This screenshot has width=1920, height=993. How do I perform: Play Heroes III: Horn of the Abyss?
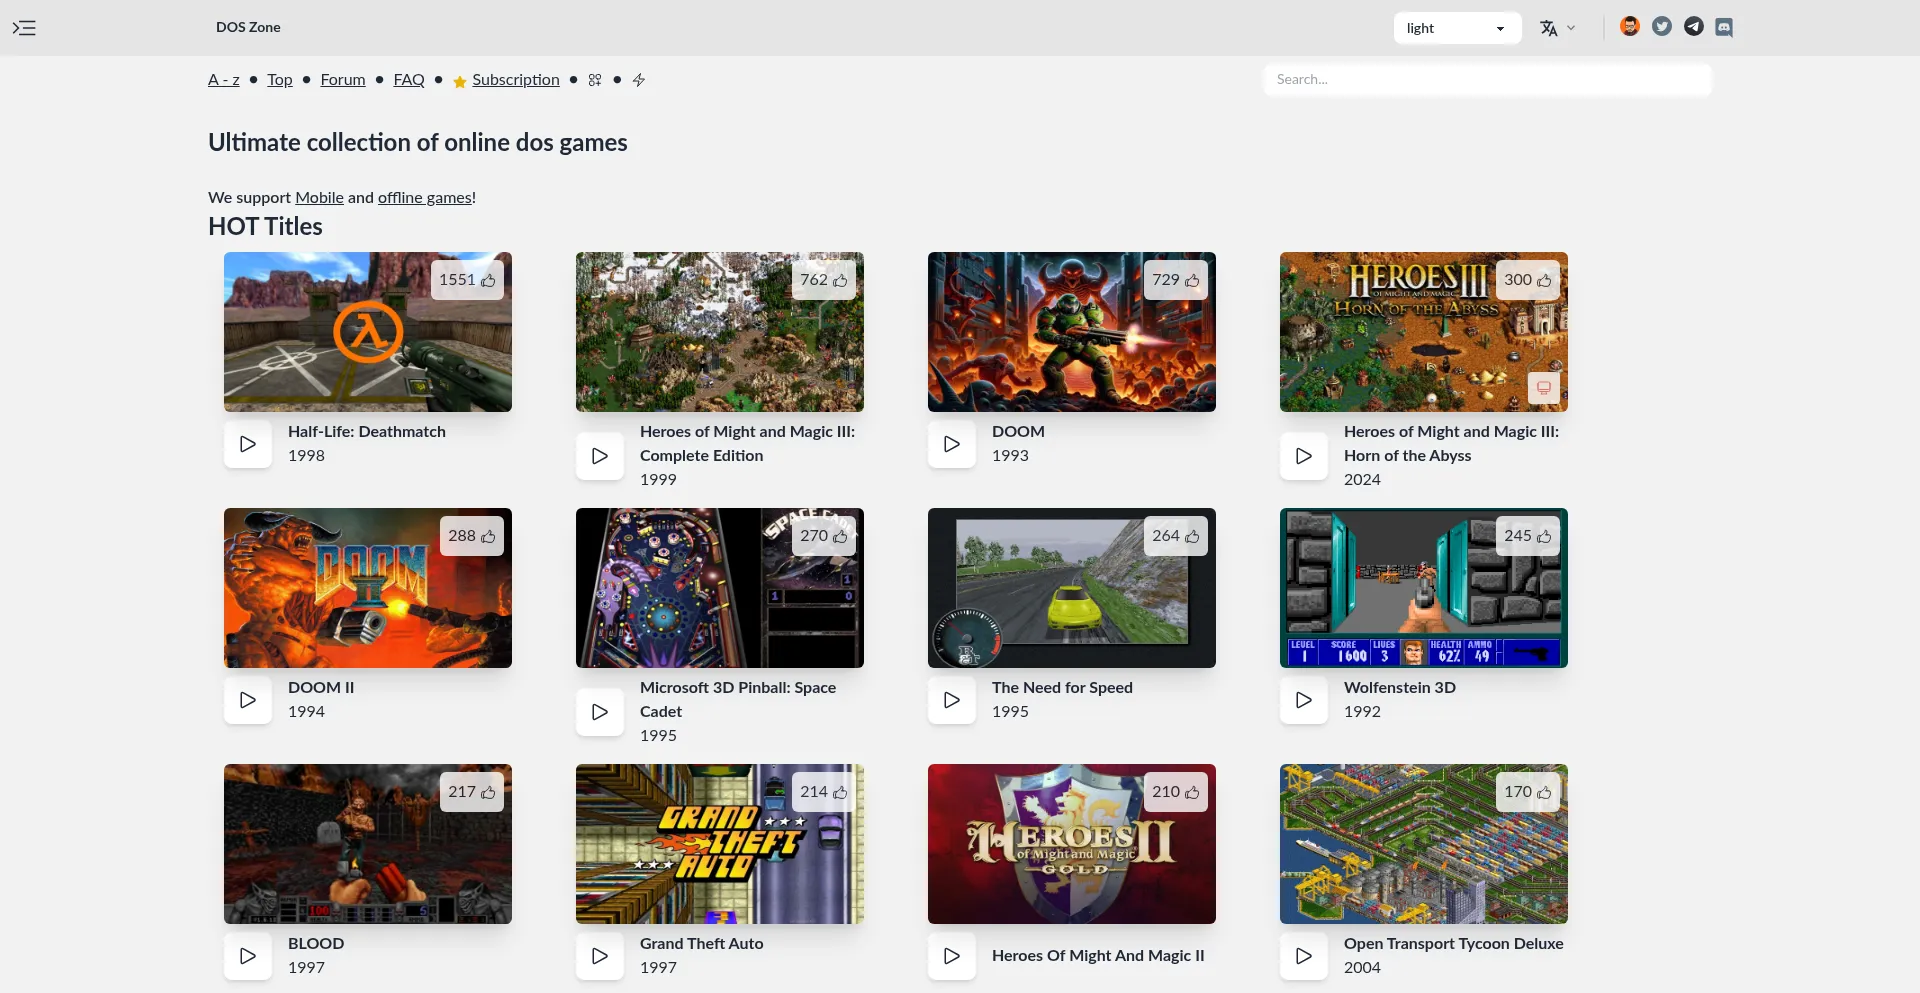click(1304, 456)
